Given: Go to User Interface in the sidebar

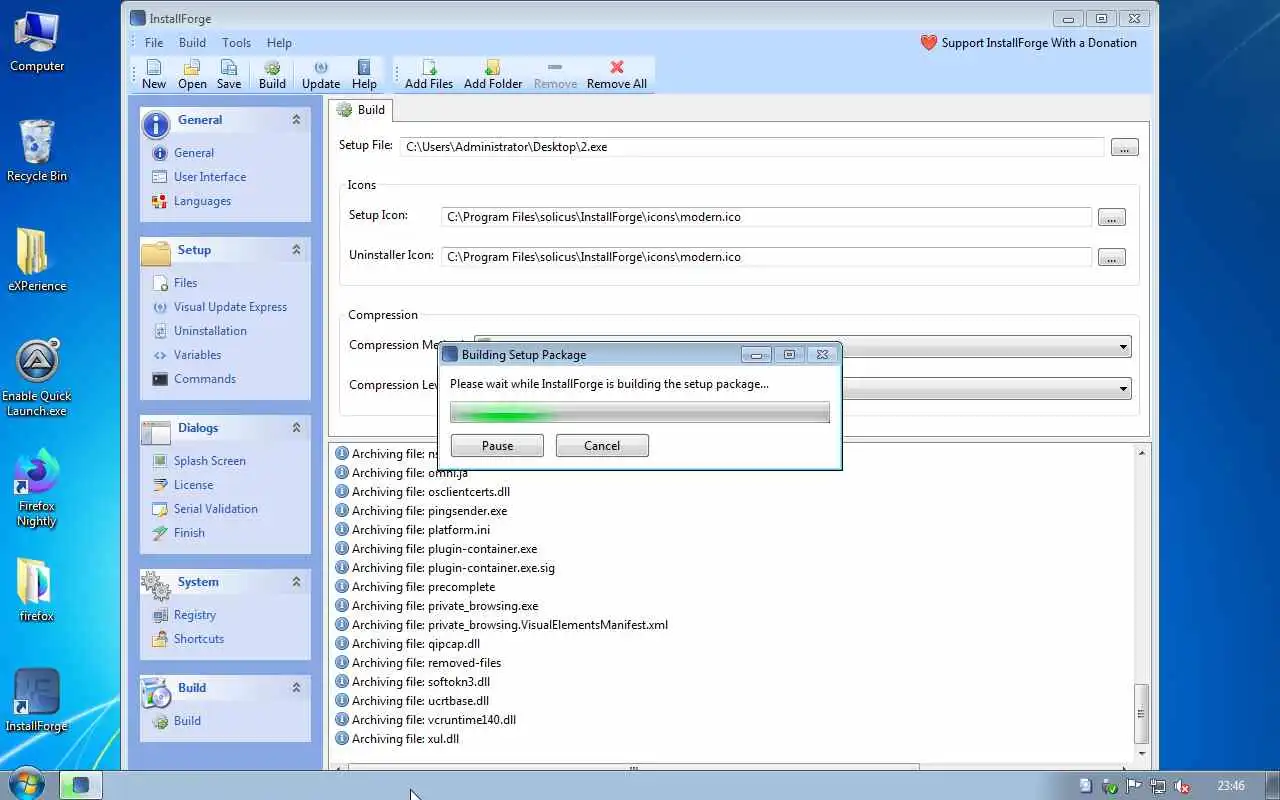Looking at the screenshot, I should (x=210, y=177).
